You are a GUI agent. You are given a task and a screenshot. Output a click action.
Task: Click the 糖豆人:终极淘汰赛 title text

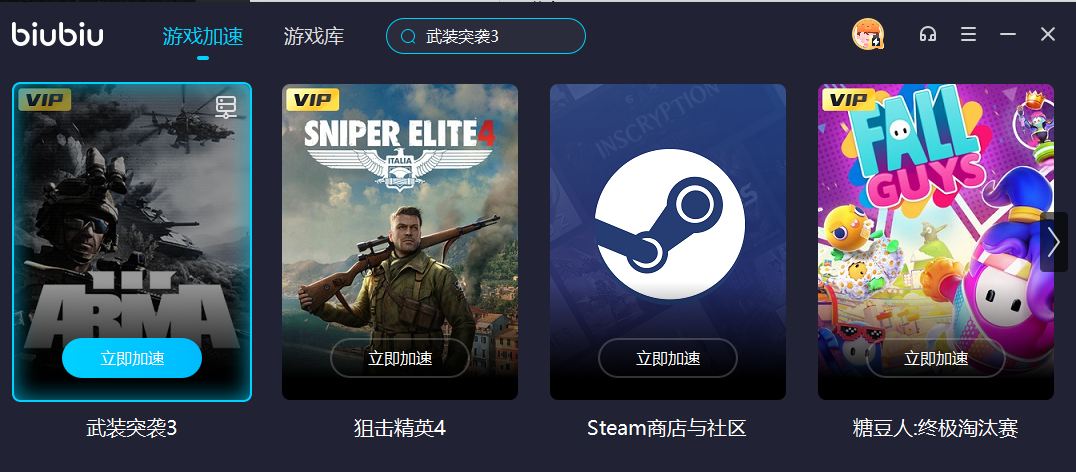935,429
